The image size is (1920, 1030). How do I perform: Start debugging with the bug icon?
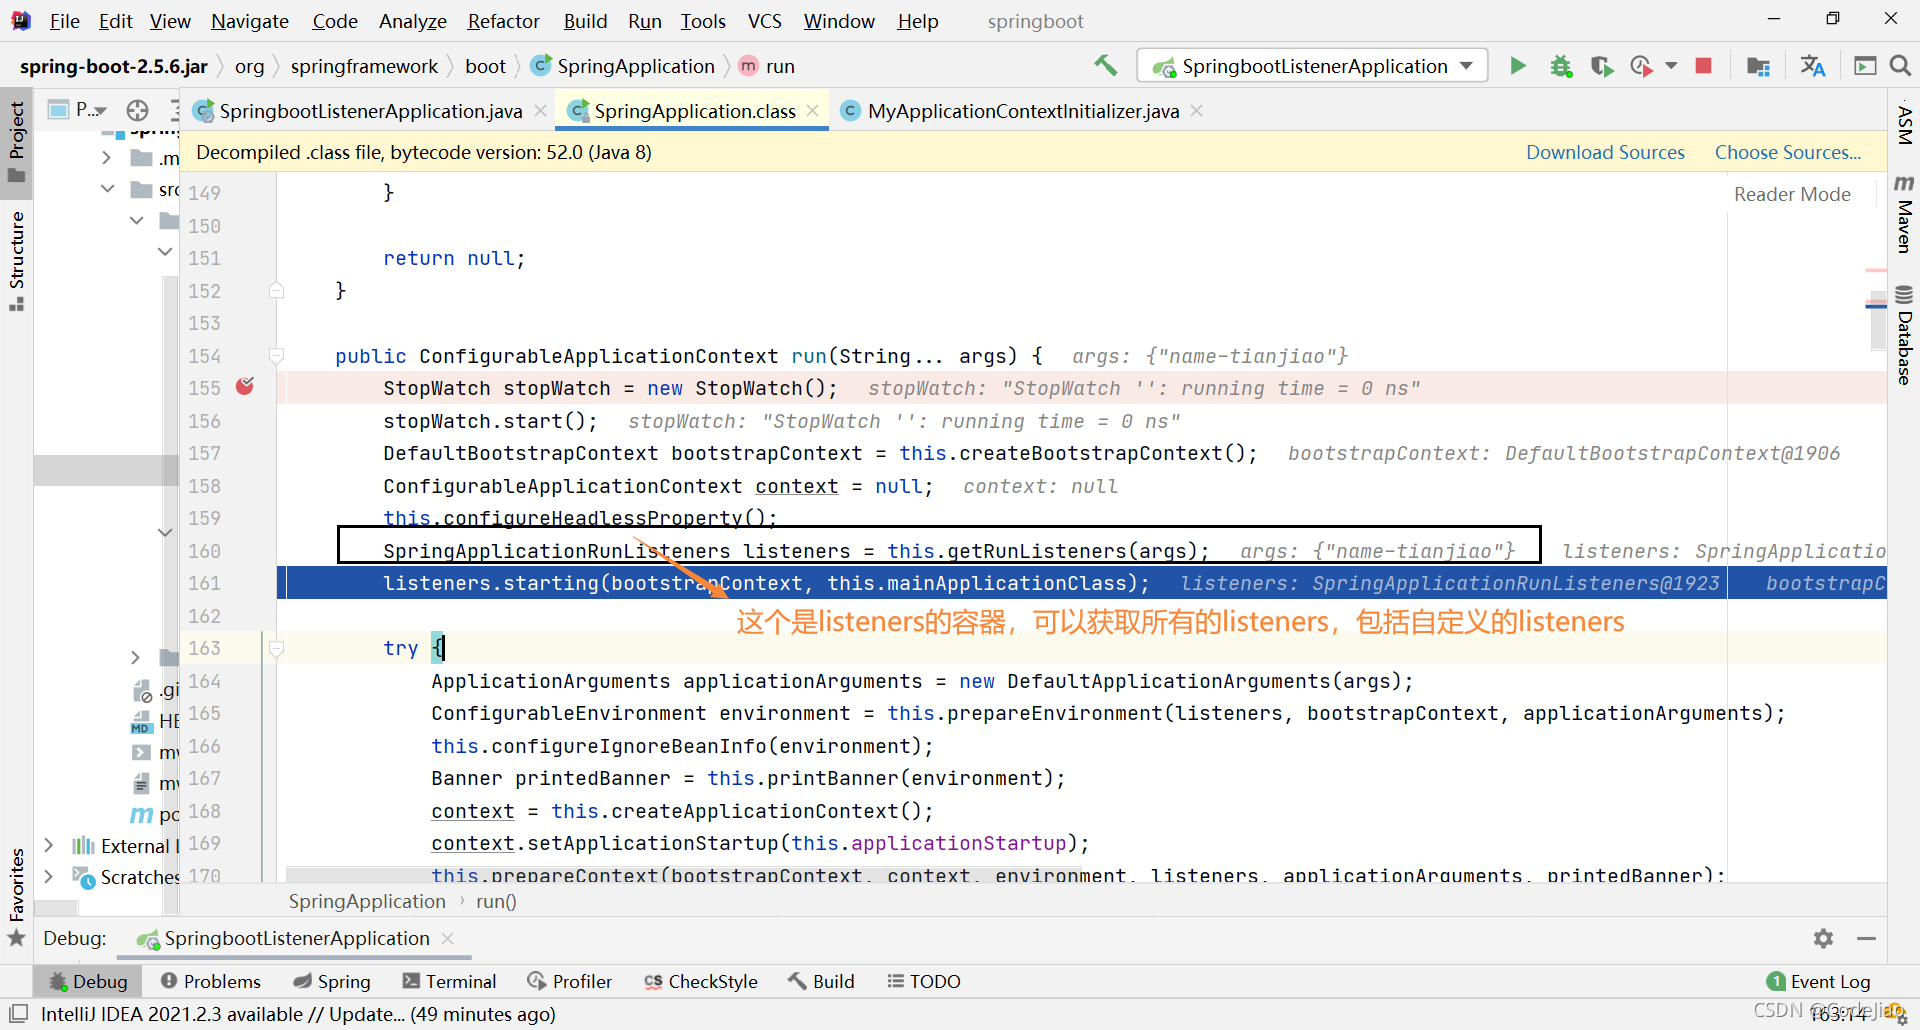(x=1561, y=66)
